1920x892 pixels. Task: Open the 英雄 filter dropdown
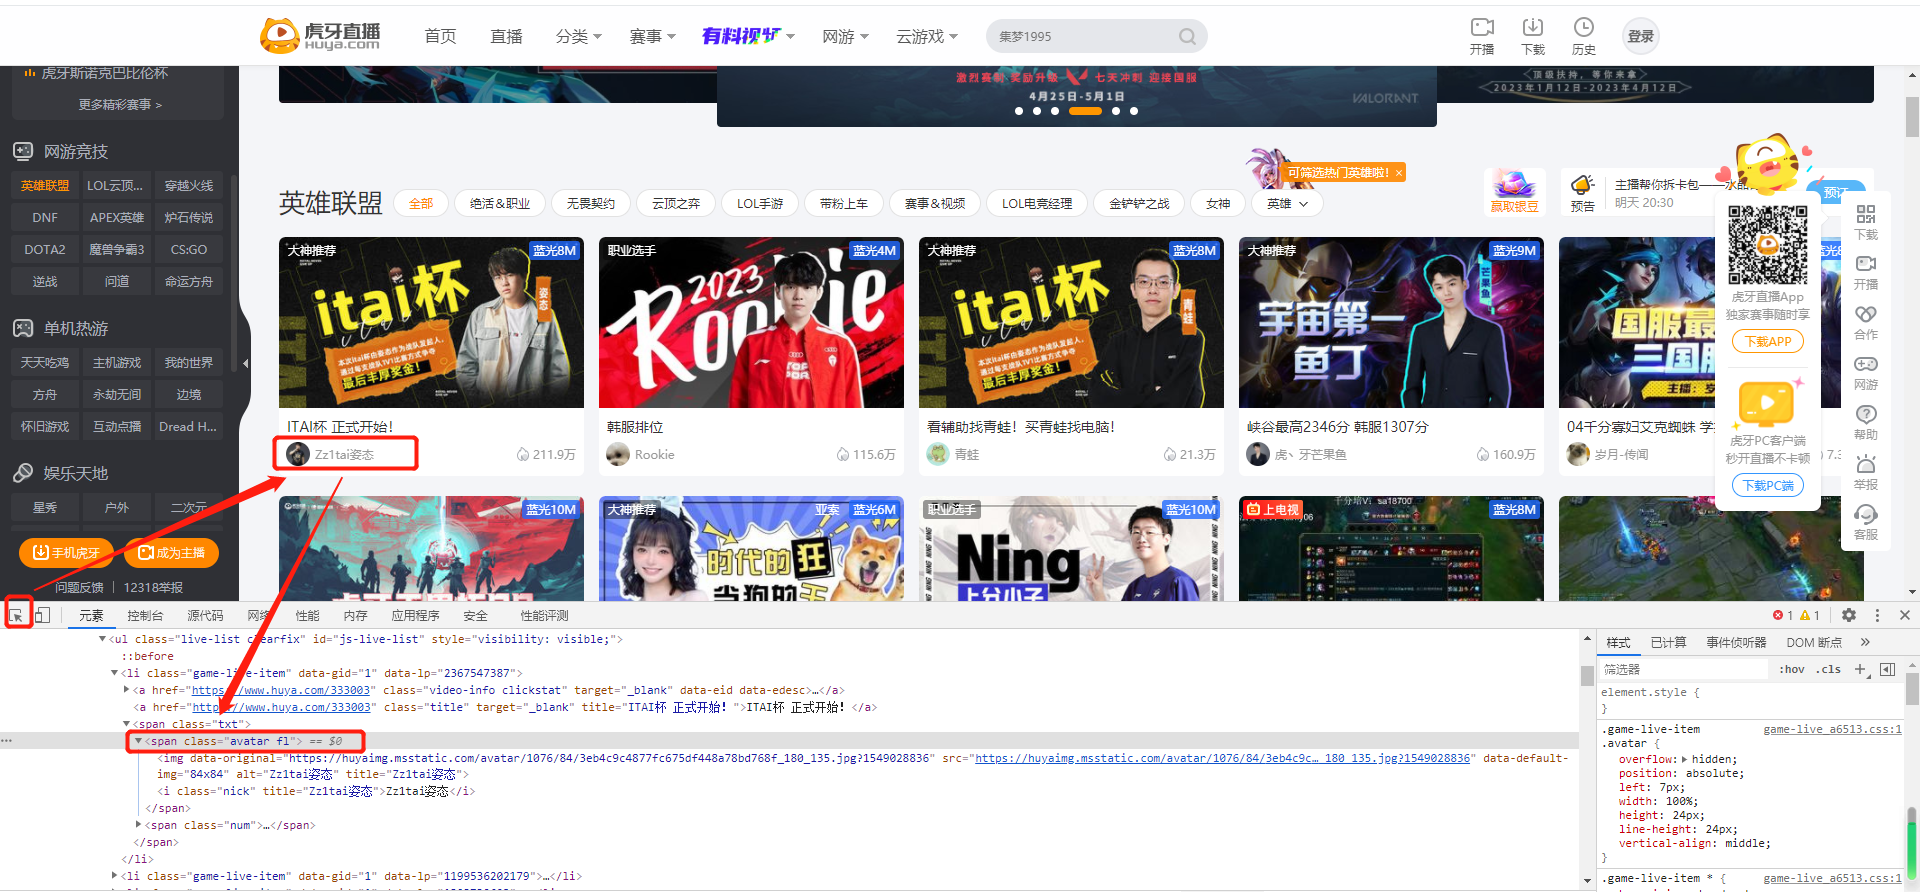pos(1287,203)
